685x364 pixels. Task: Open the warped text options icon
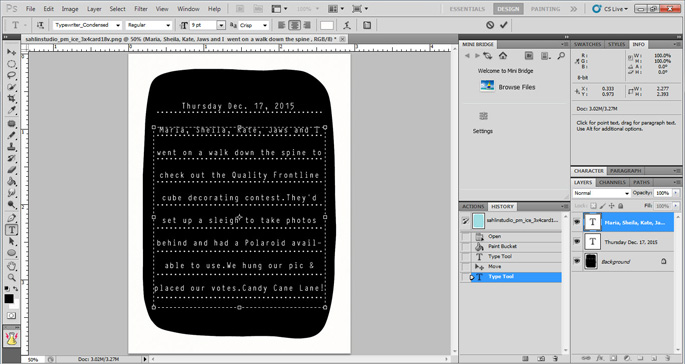coord(347,25)
